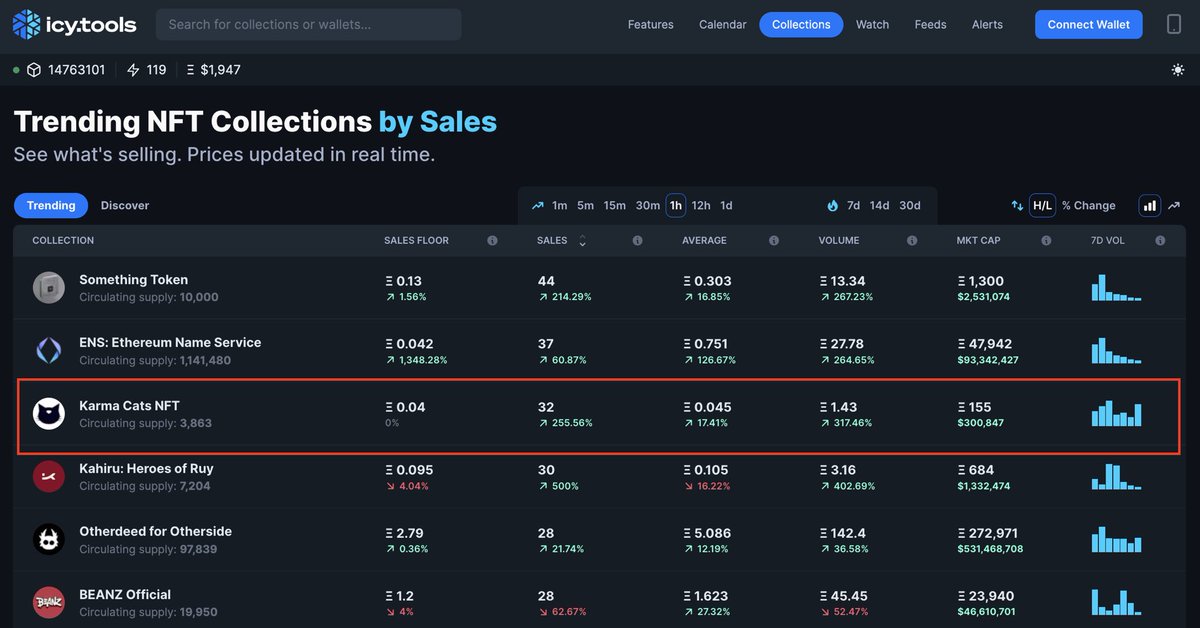Click BEANZ Official avatar
Viewport: 1200px width, 628px height.
49,602
